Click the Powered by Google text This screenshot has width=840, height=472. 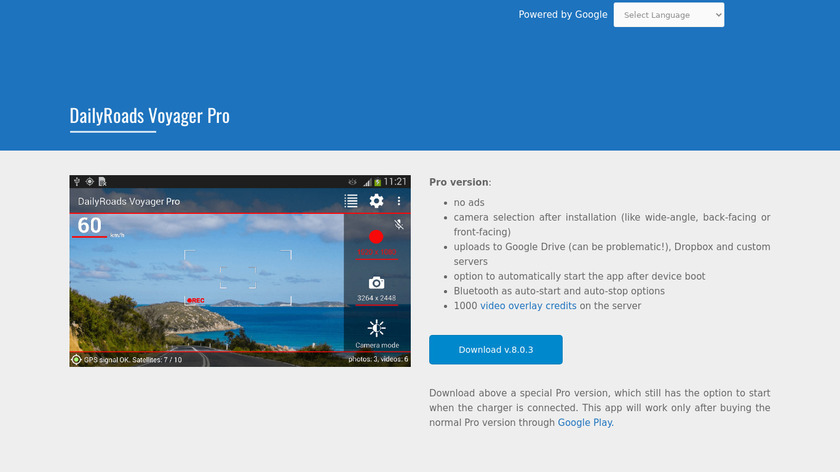coord(562,14)
